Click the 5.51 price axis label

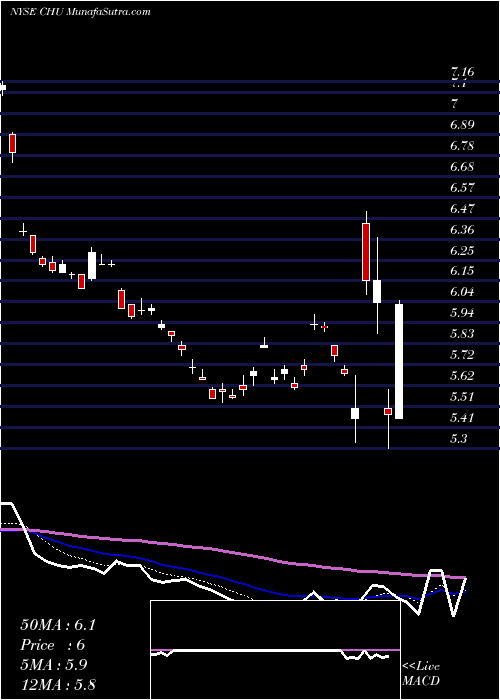coord(462,396)
